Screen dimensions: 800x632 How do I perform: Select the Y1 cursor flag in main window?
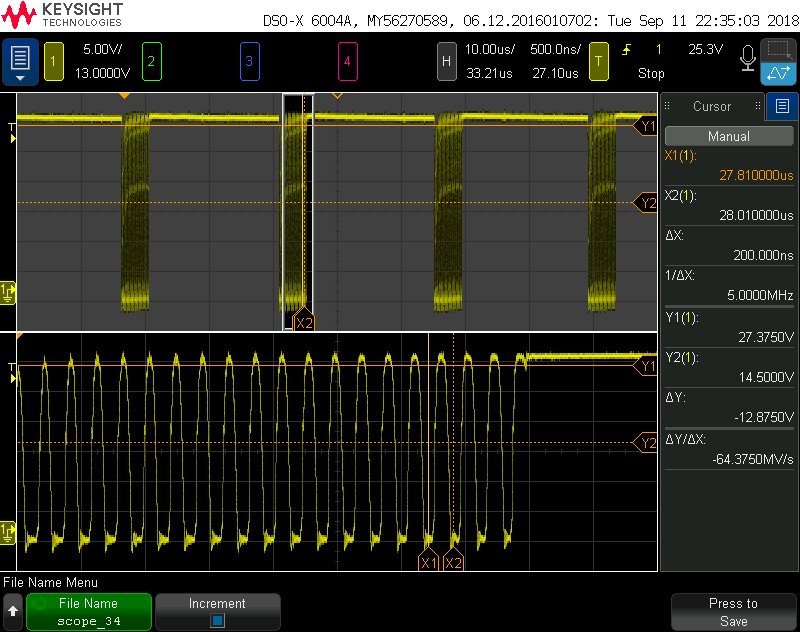pos(645,126)
